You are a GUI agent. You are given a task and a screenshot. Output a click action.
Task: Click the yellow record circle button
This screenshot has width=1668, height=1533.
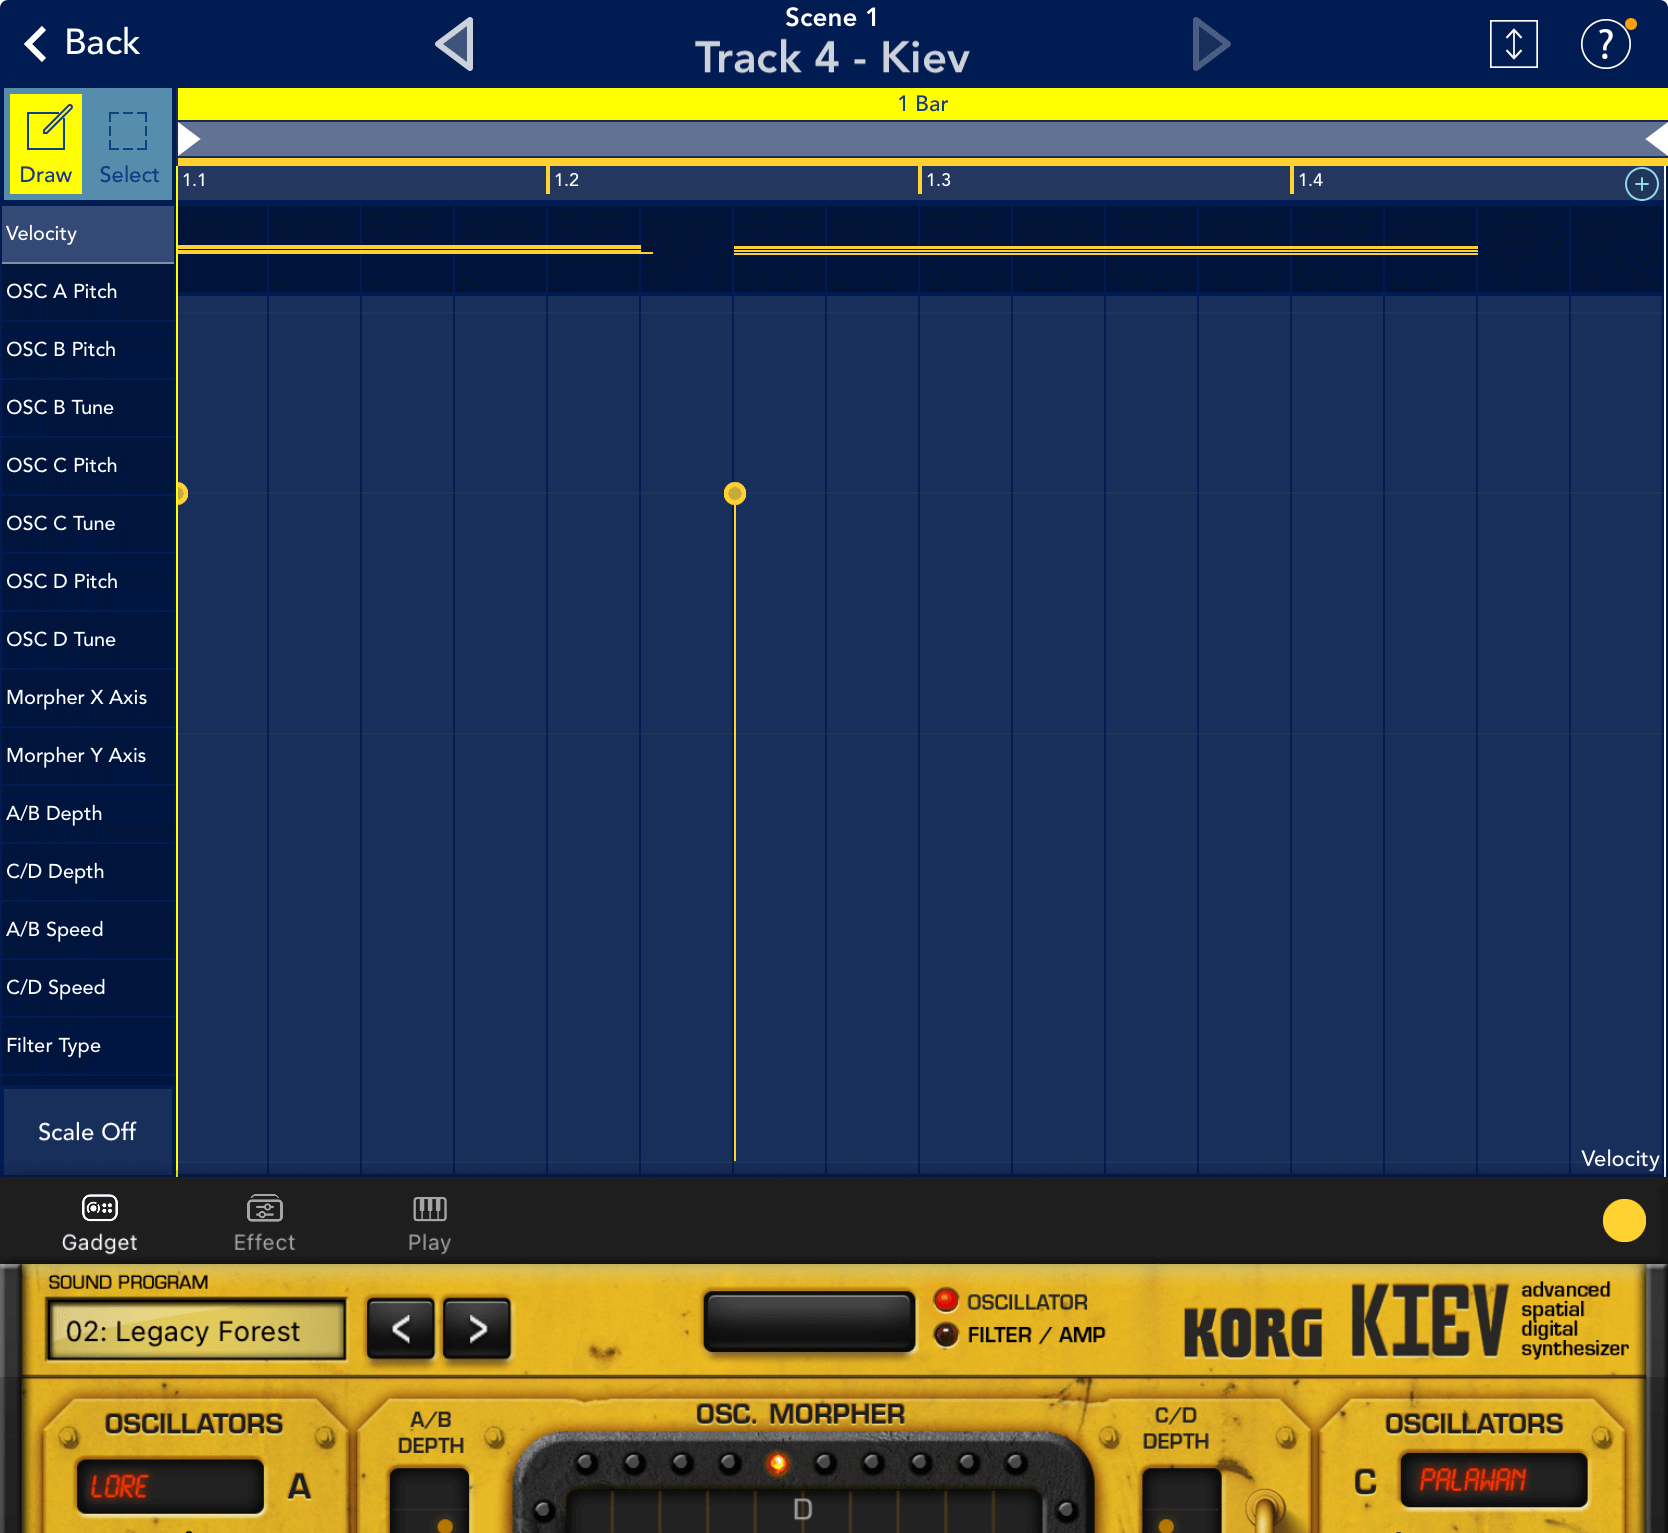tap(1624, 1220)
